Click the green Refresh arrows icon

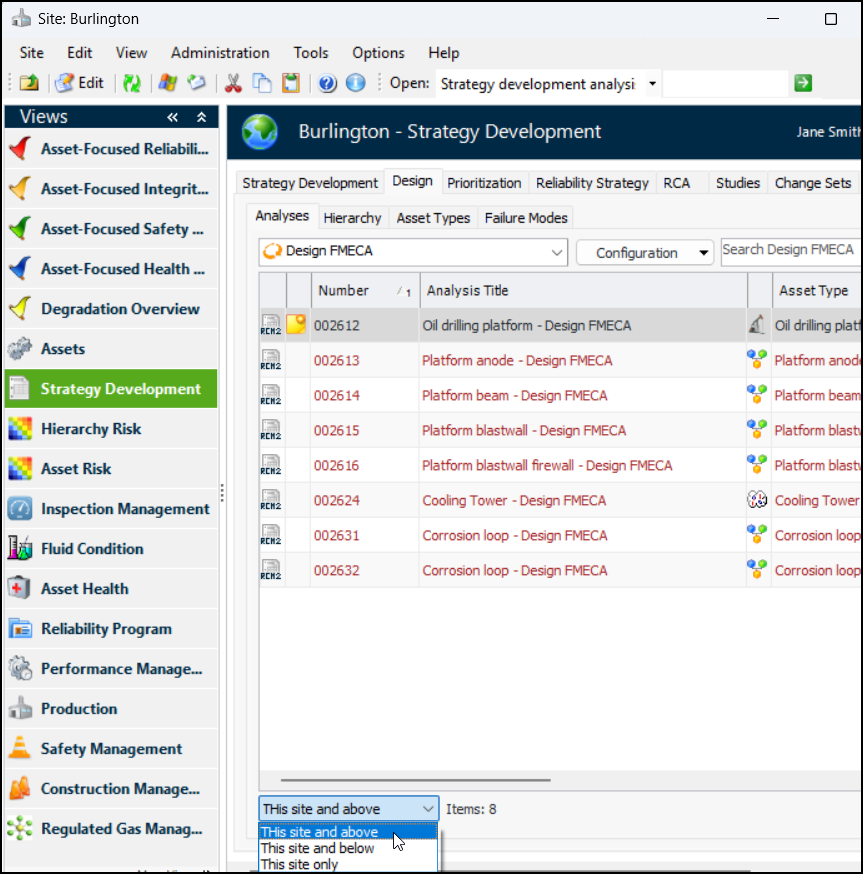click(132, 84)
